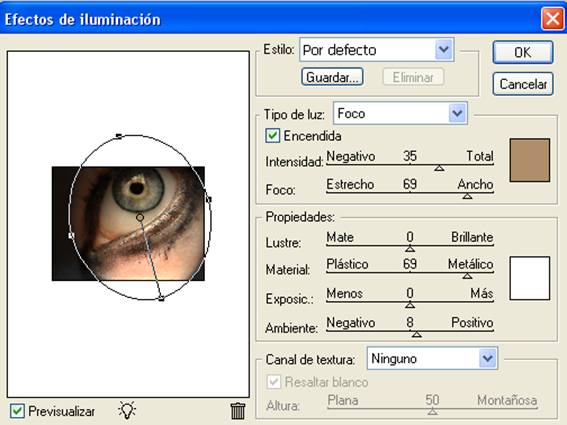Click the Foco value 69
This screenshot has width=567, height=425.
[410, 184]
